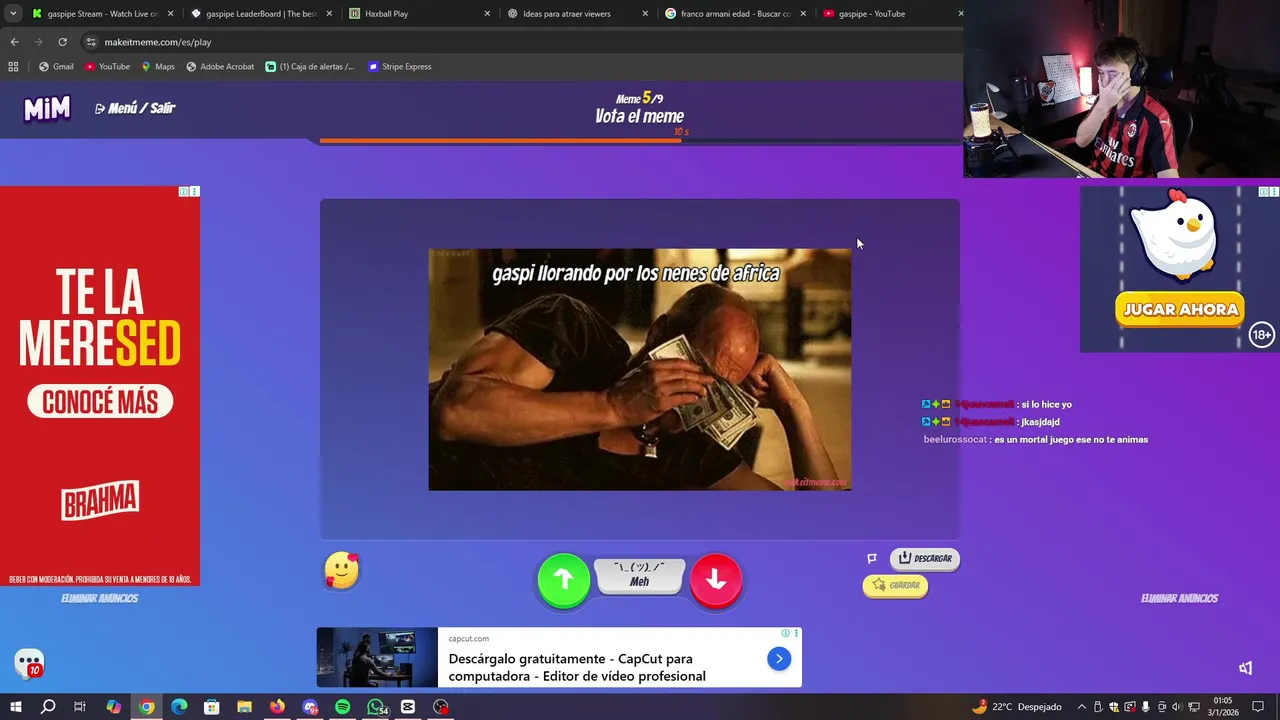Close the Haxball Play tab
Viewport: 1280px width, 720px height.
[487, 14]
